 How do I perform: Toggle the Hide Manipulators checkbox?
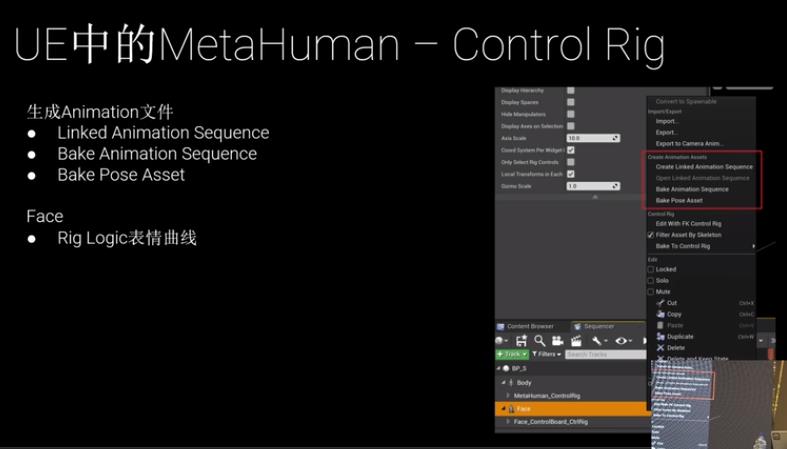pos(571,114)
